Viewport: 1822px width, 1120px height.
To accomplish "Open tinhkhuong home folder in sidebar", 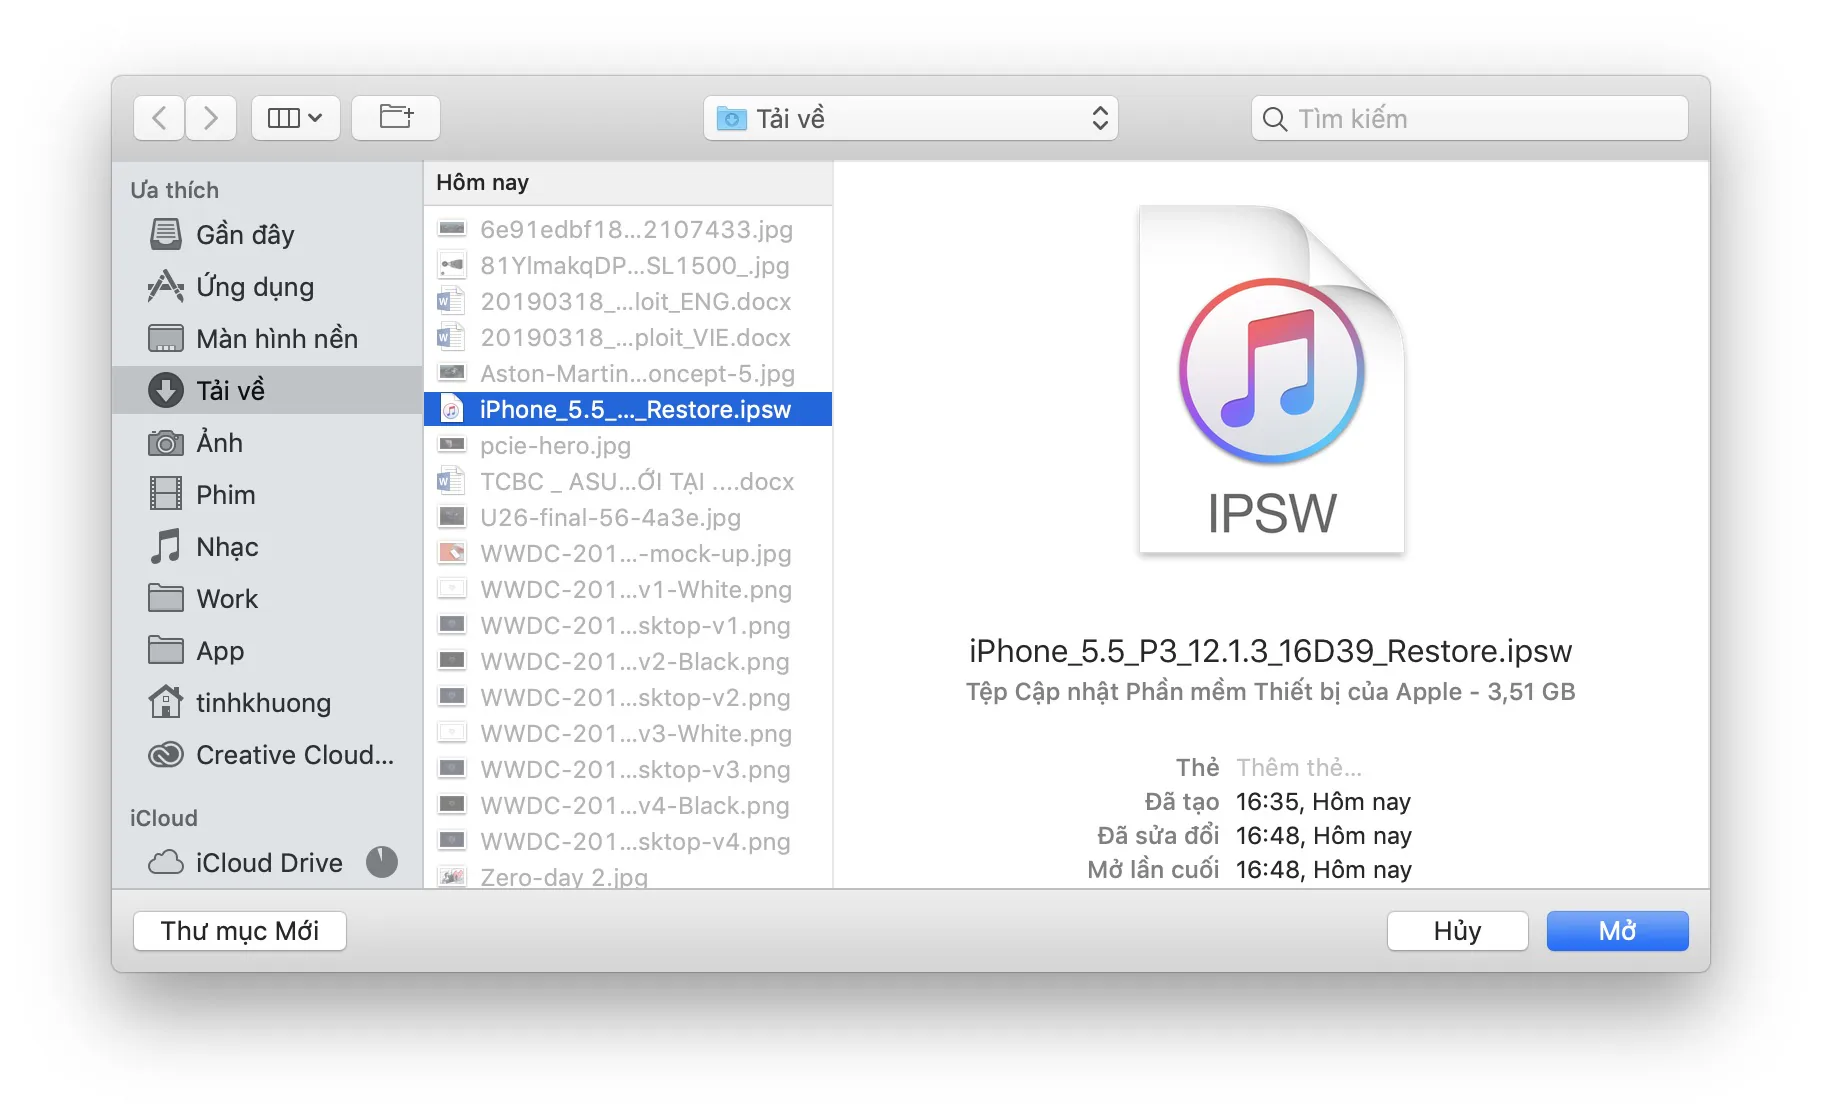I will point(267,702).
